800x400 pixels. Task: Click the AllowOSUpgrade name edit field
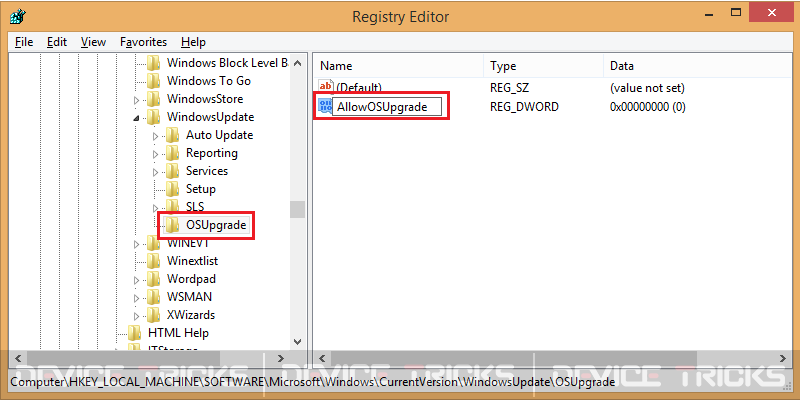pyautogui.click(x=387, y=107)
